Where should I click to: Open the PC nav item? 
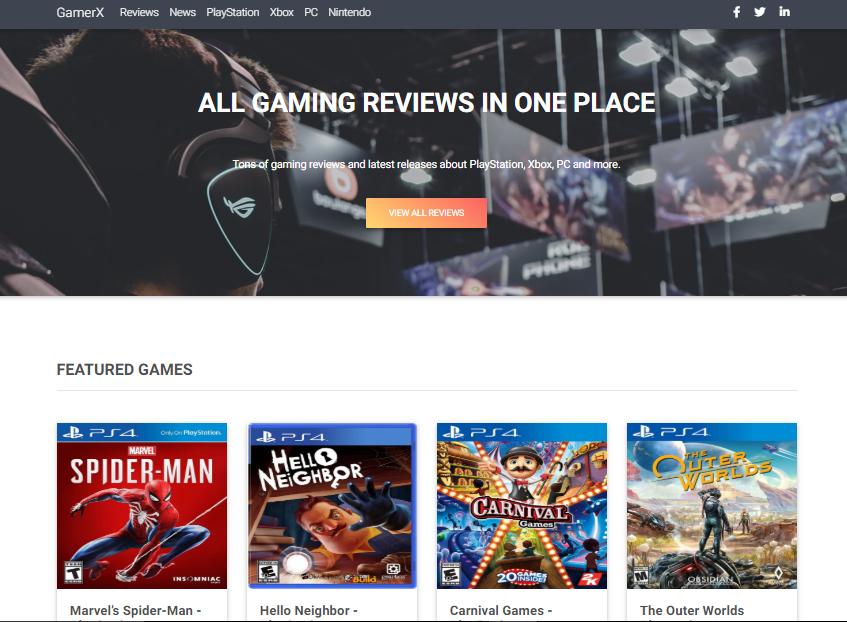tap(311, 12)
